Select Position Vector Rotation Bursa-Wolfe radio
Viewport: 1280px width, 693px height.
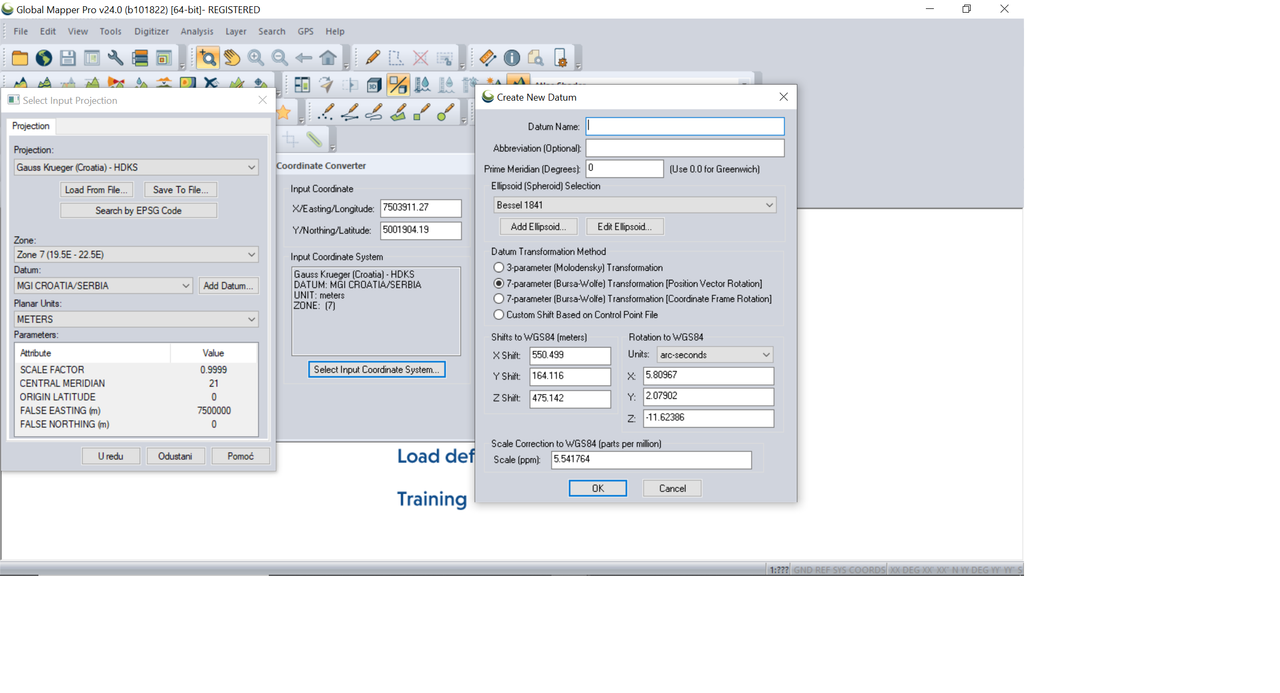(498, 284)
